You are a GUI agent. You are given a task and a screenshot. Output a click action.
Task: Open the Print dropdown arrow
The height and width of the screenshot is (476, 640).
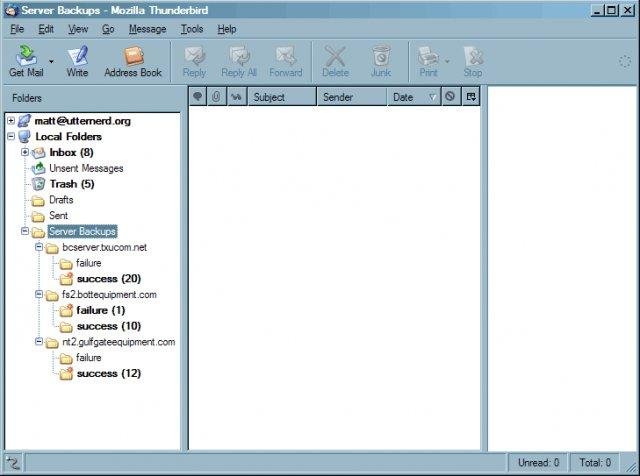pos(447,62)
